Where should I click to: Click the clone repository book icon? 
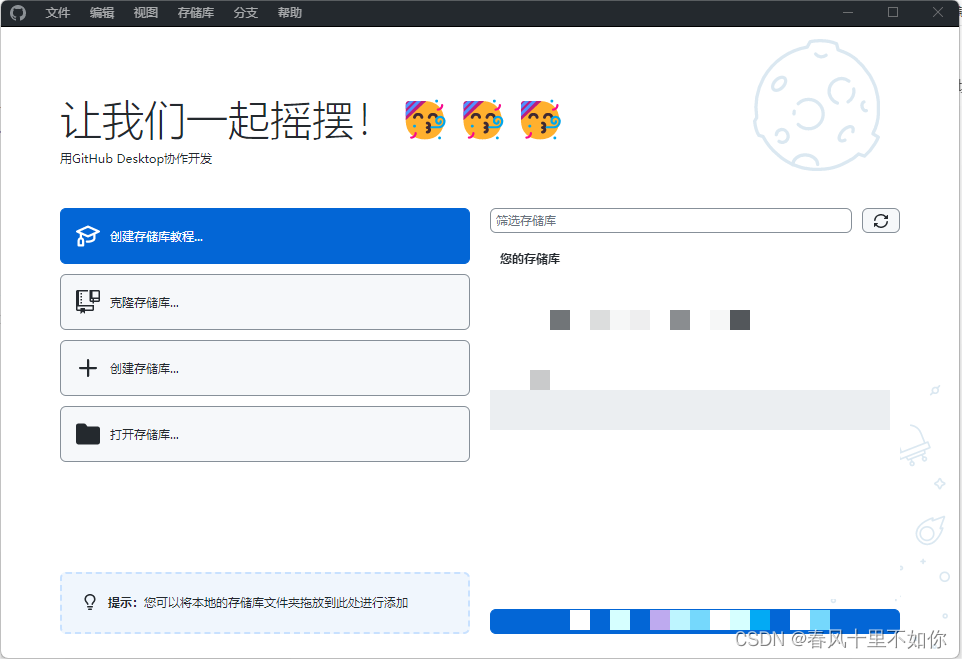pyautogui.click(x=88, y=302)
